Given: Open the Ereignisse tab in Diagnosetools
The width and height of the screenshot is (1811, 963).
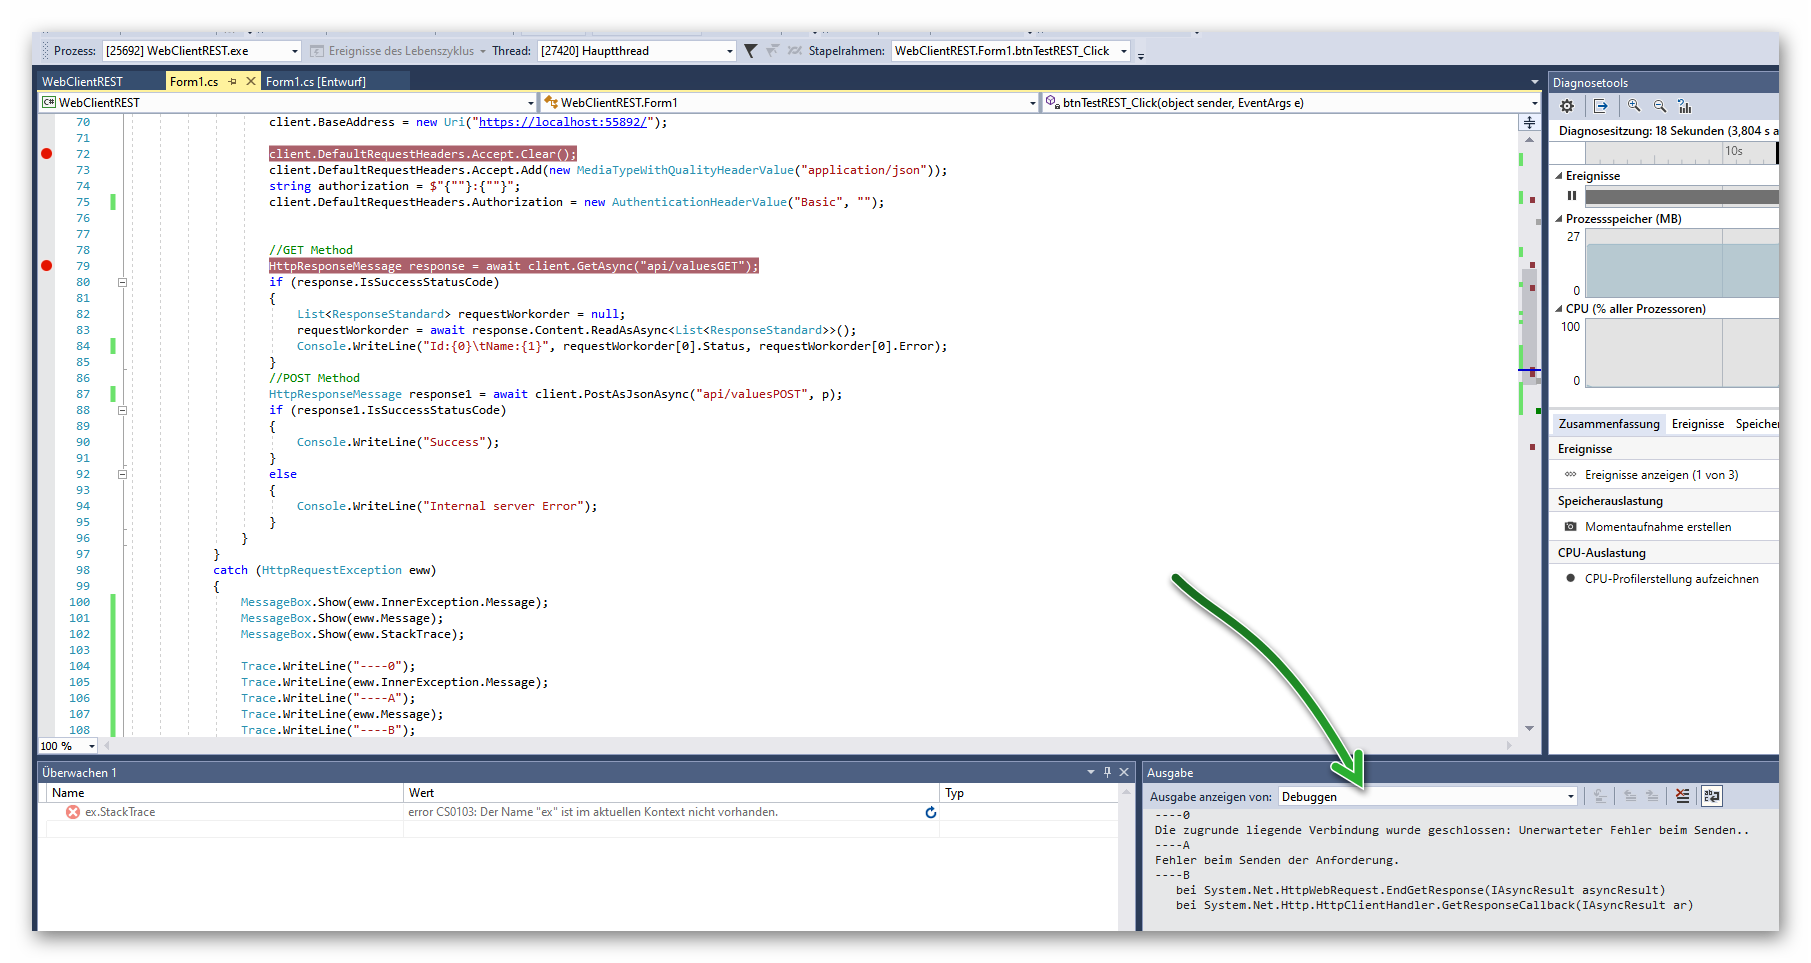Looking at the screenshot, I should coord(1697,423).
